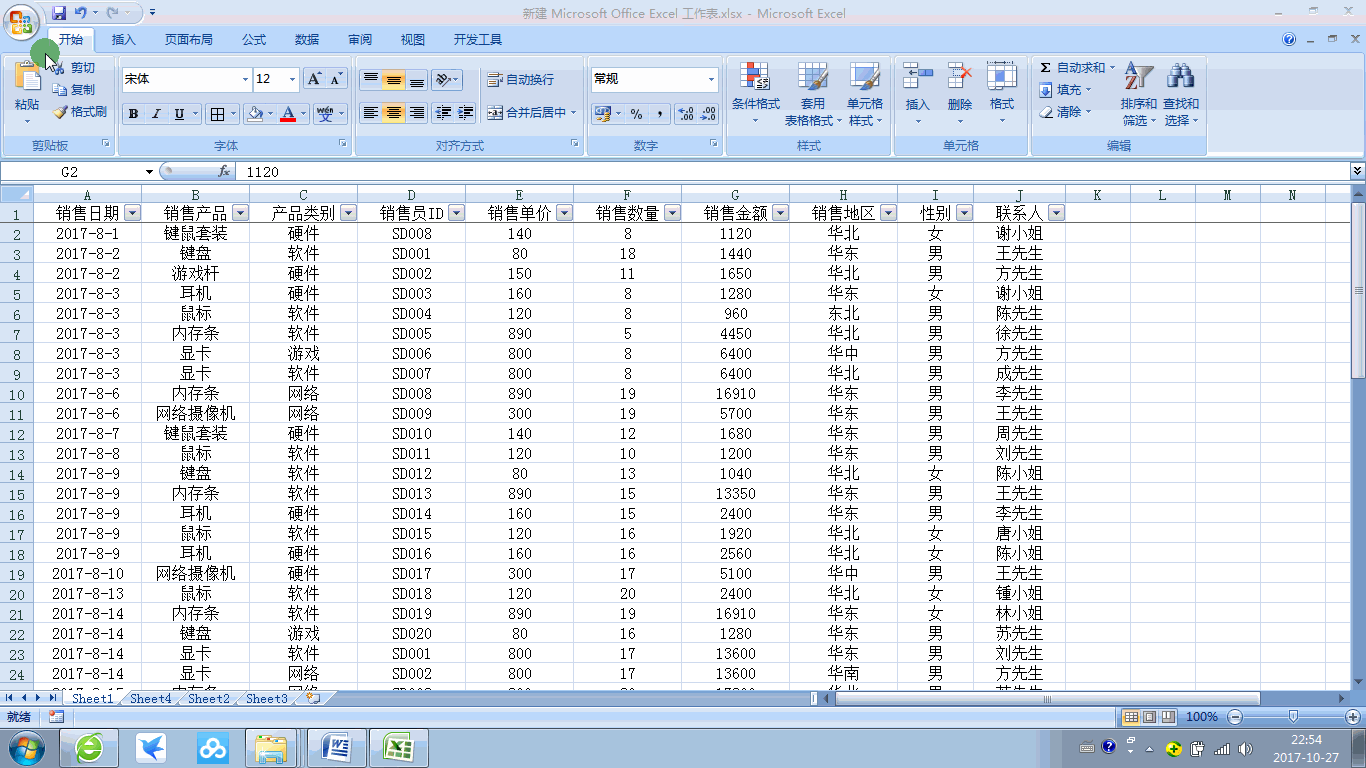
Task: Switch to the 数据 ribbon tab
Action: (307, 39)
